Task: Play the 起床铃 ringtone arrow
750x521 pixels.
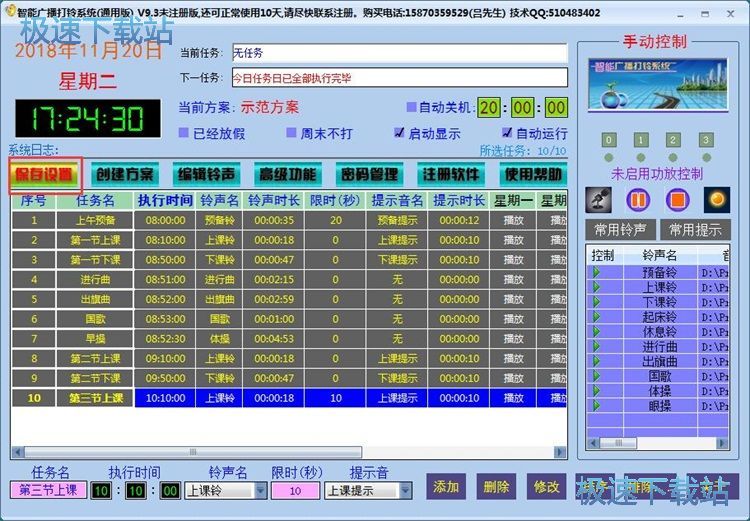Action: [596, 317]
